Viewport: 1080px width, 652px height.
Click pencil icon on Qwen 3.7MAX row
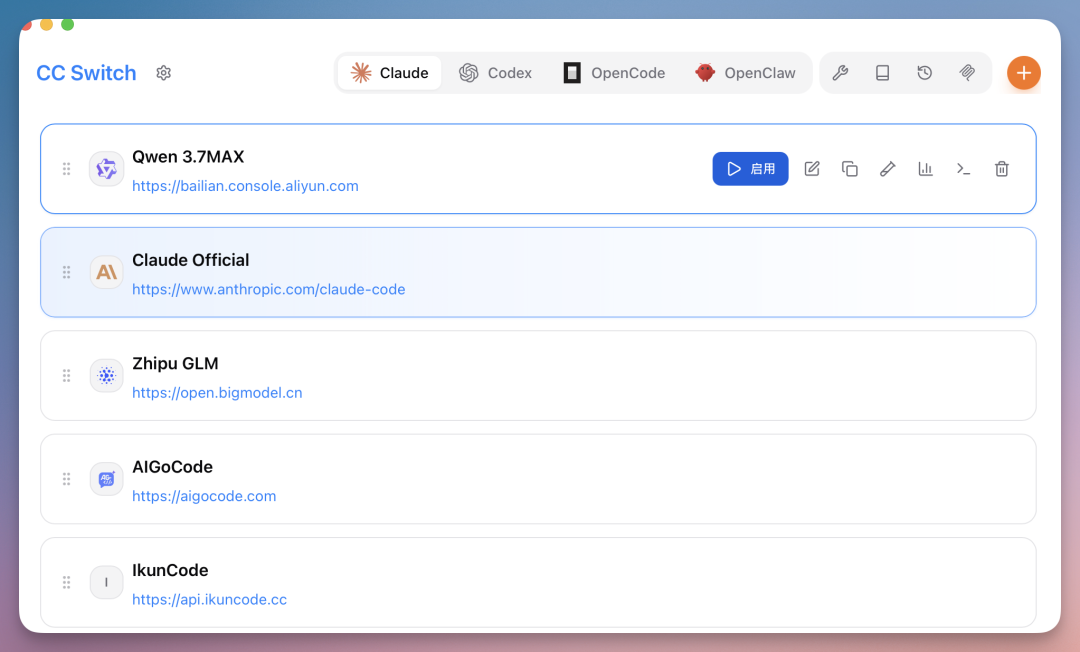click(x=888, y=169)
